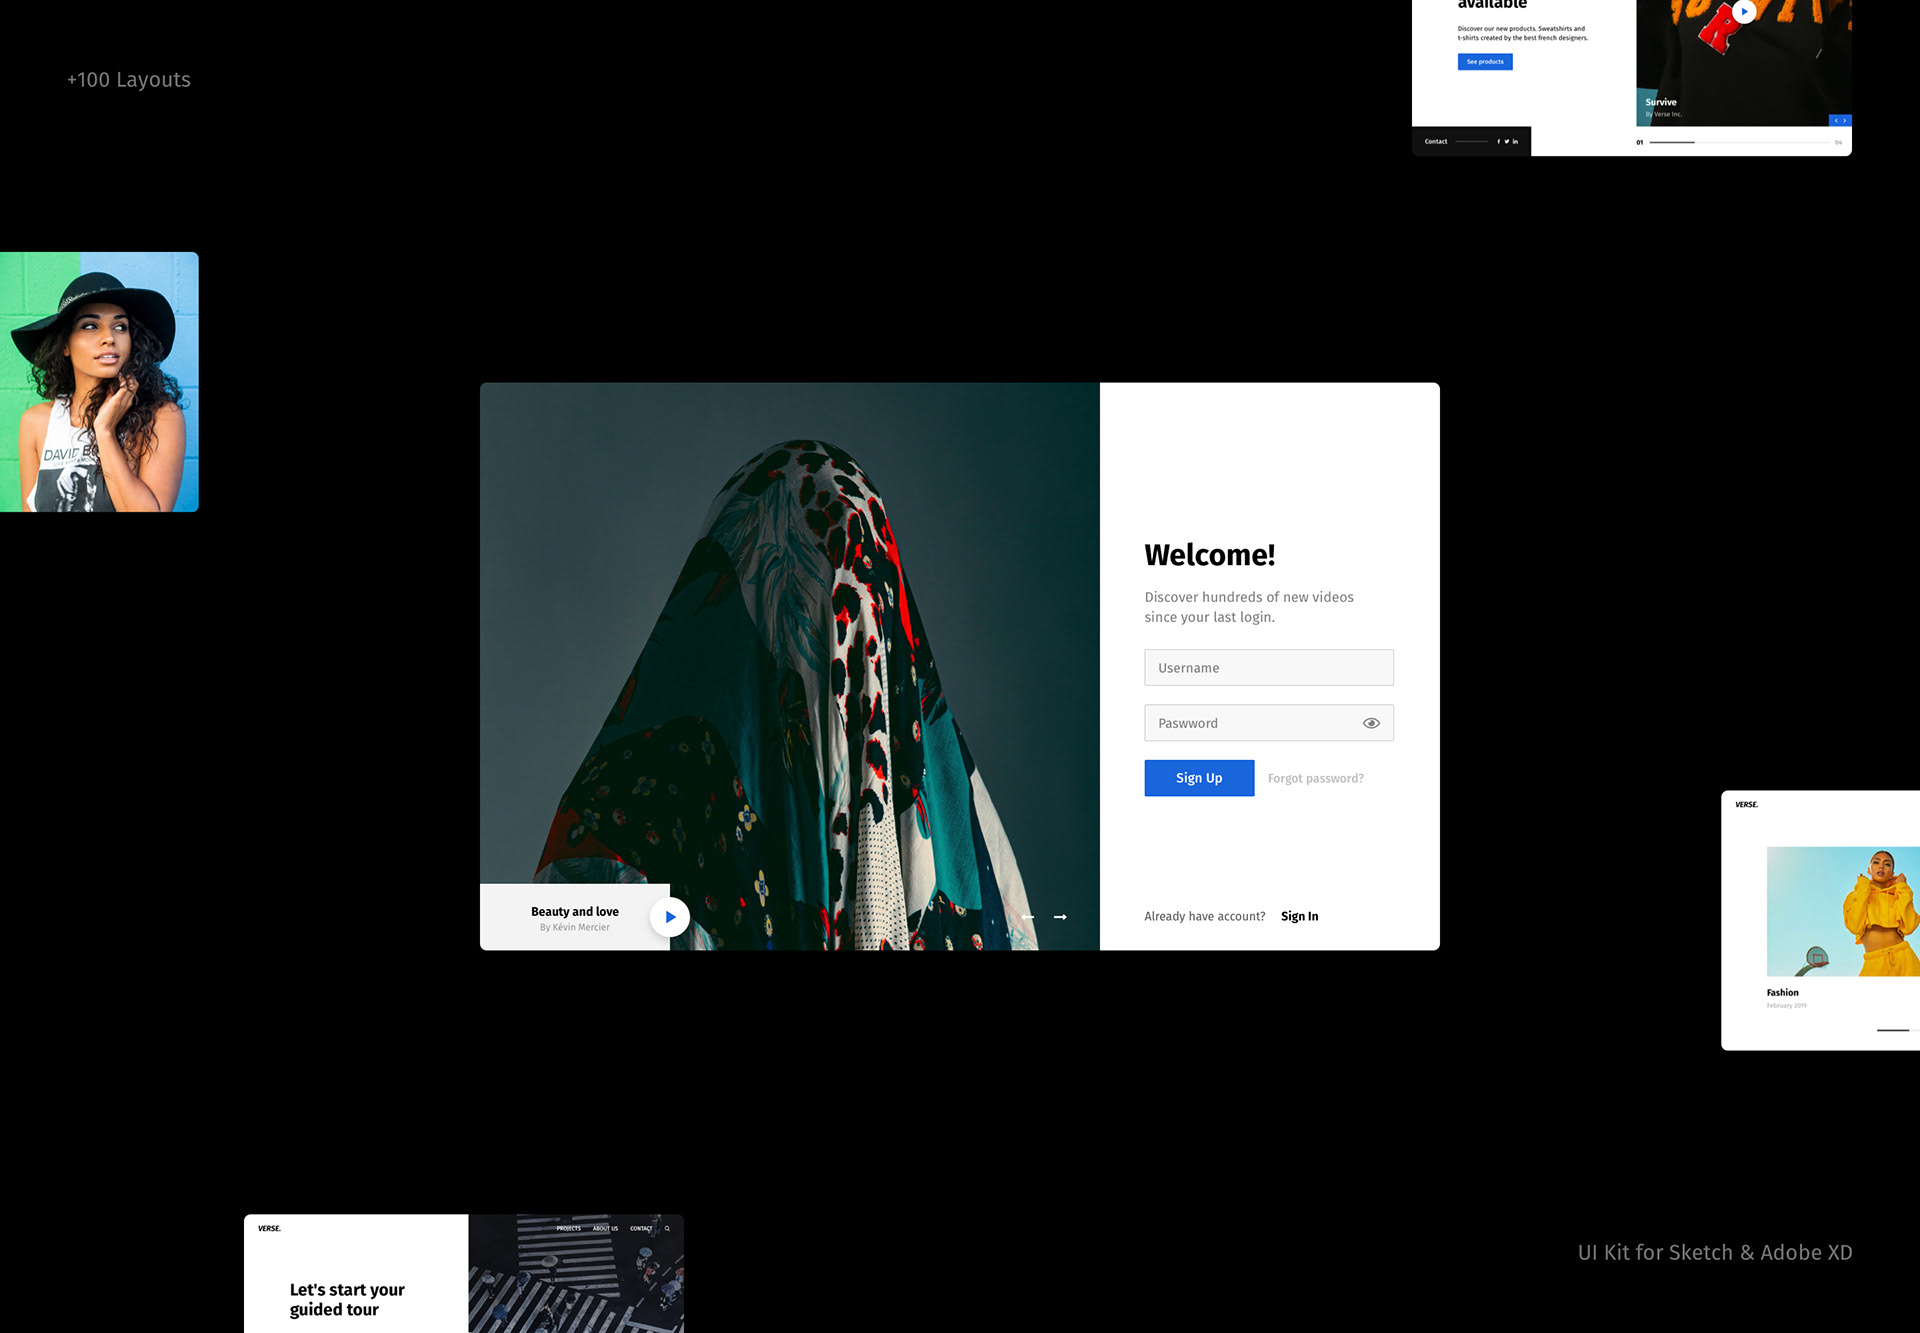Click the play button on Beauty and love
The width and height of the screenshot is (1920, 1333).
pyautogui.click(x=670, y=916)
